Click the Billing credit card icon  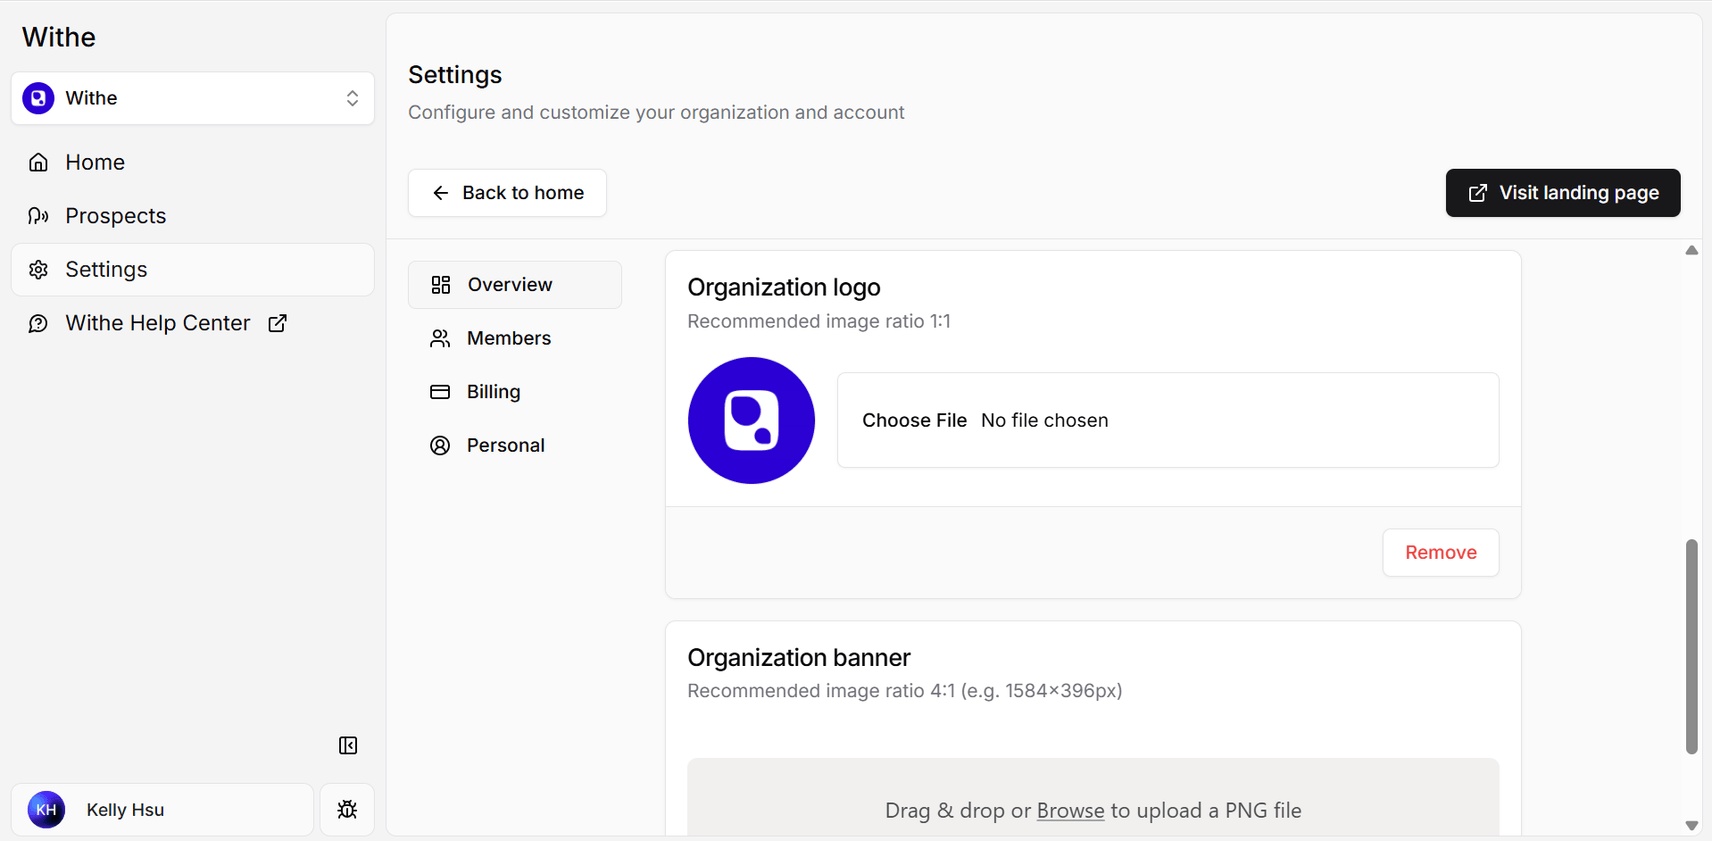(440, 392)
